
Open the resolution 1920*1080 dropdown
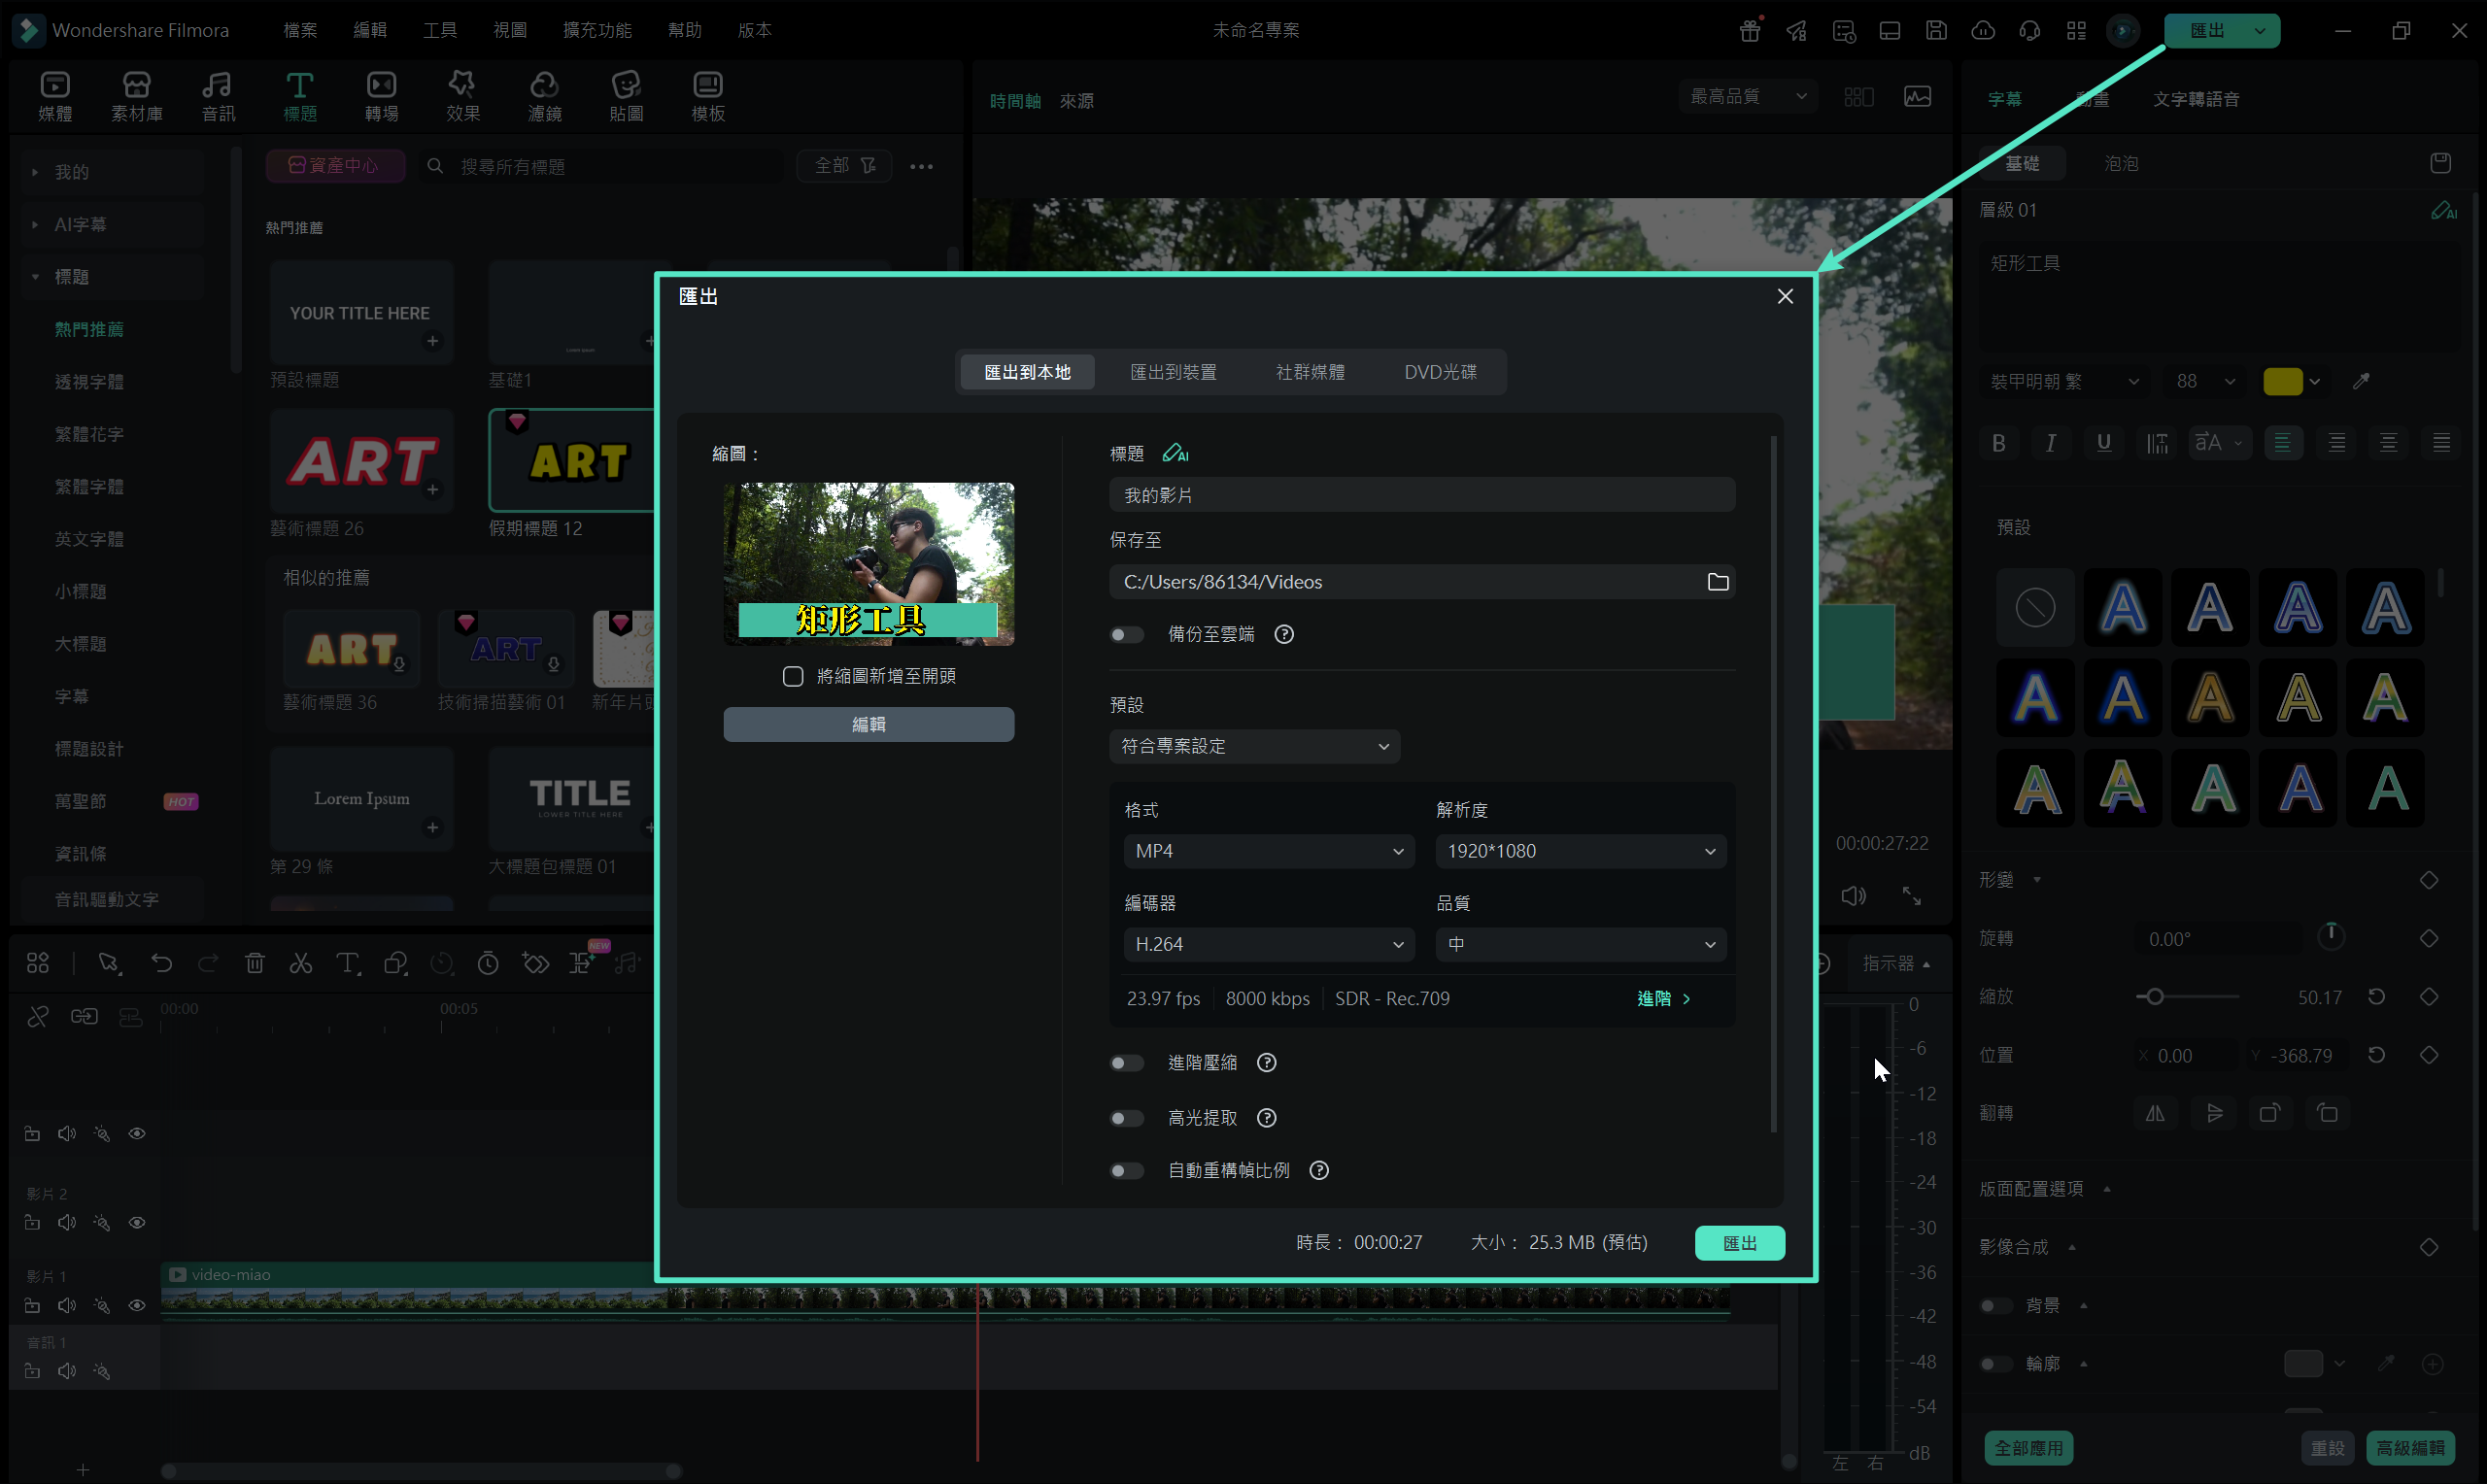tap(1580, 851)
